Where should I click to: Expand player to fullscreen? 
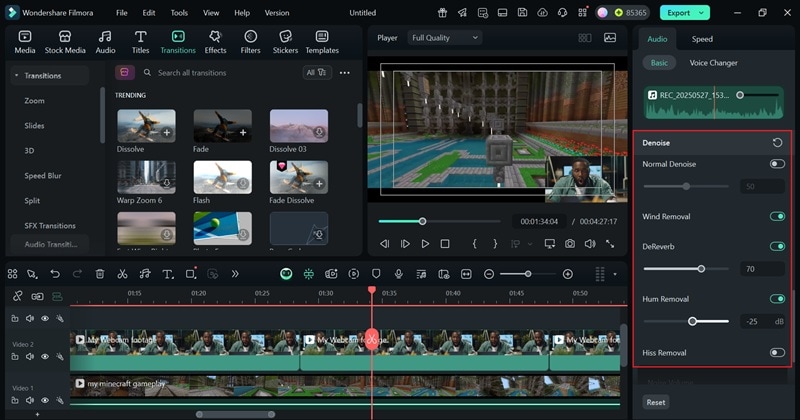click(610, 244)
